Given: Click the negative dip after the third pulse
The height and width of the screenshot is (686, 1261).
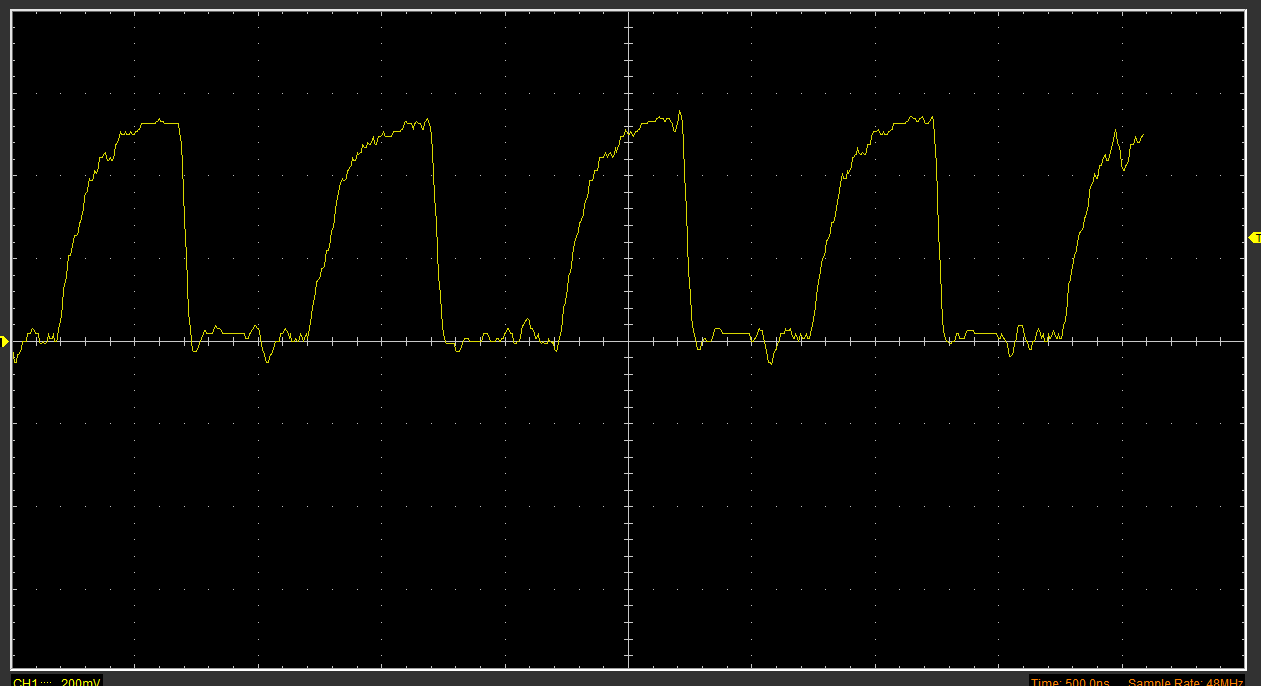Looking at the screenshot, I should 769,362.
